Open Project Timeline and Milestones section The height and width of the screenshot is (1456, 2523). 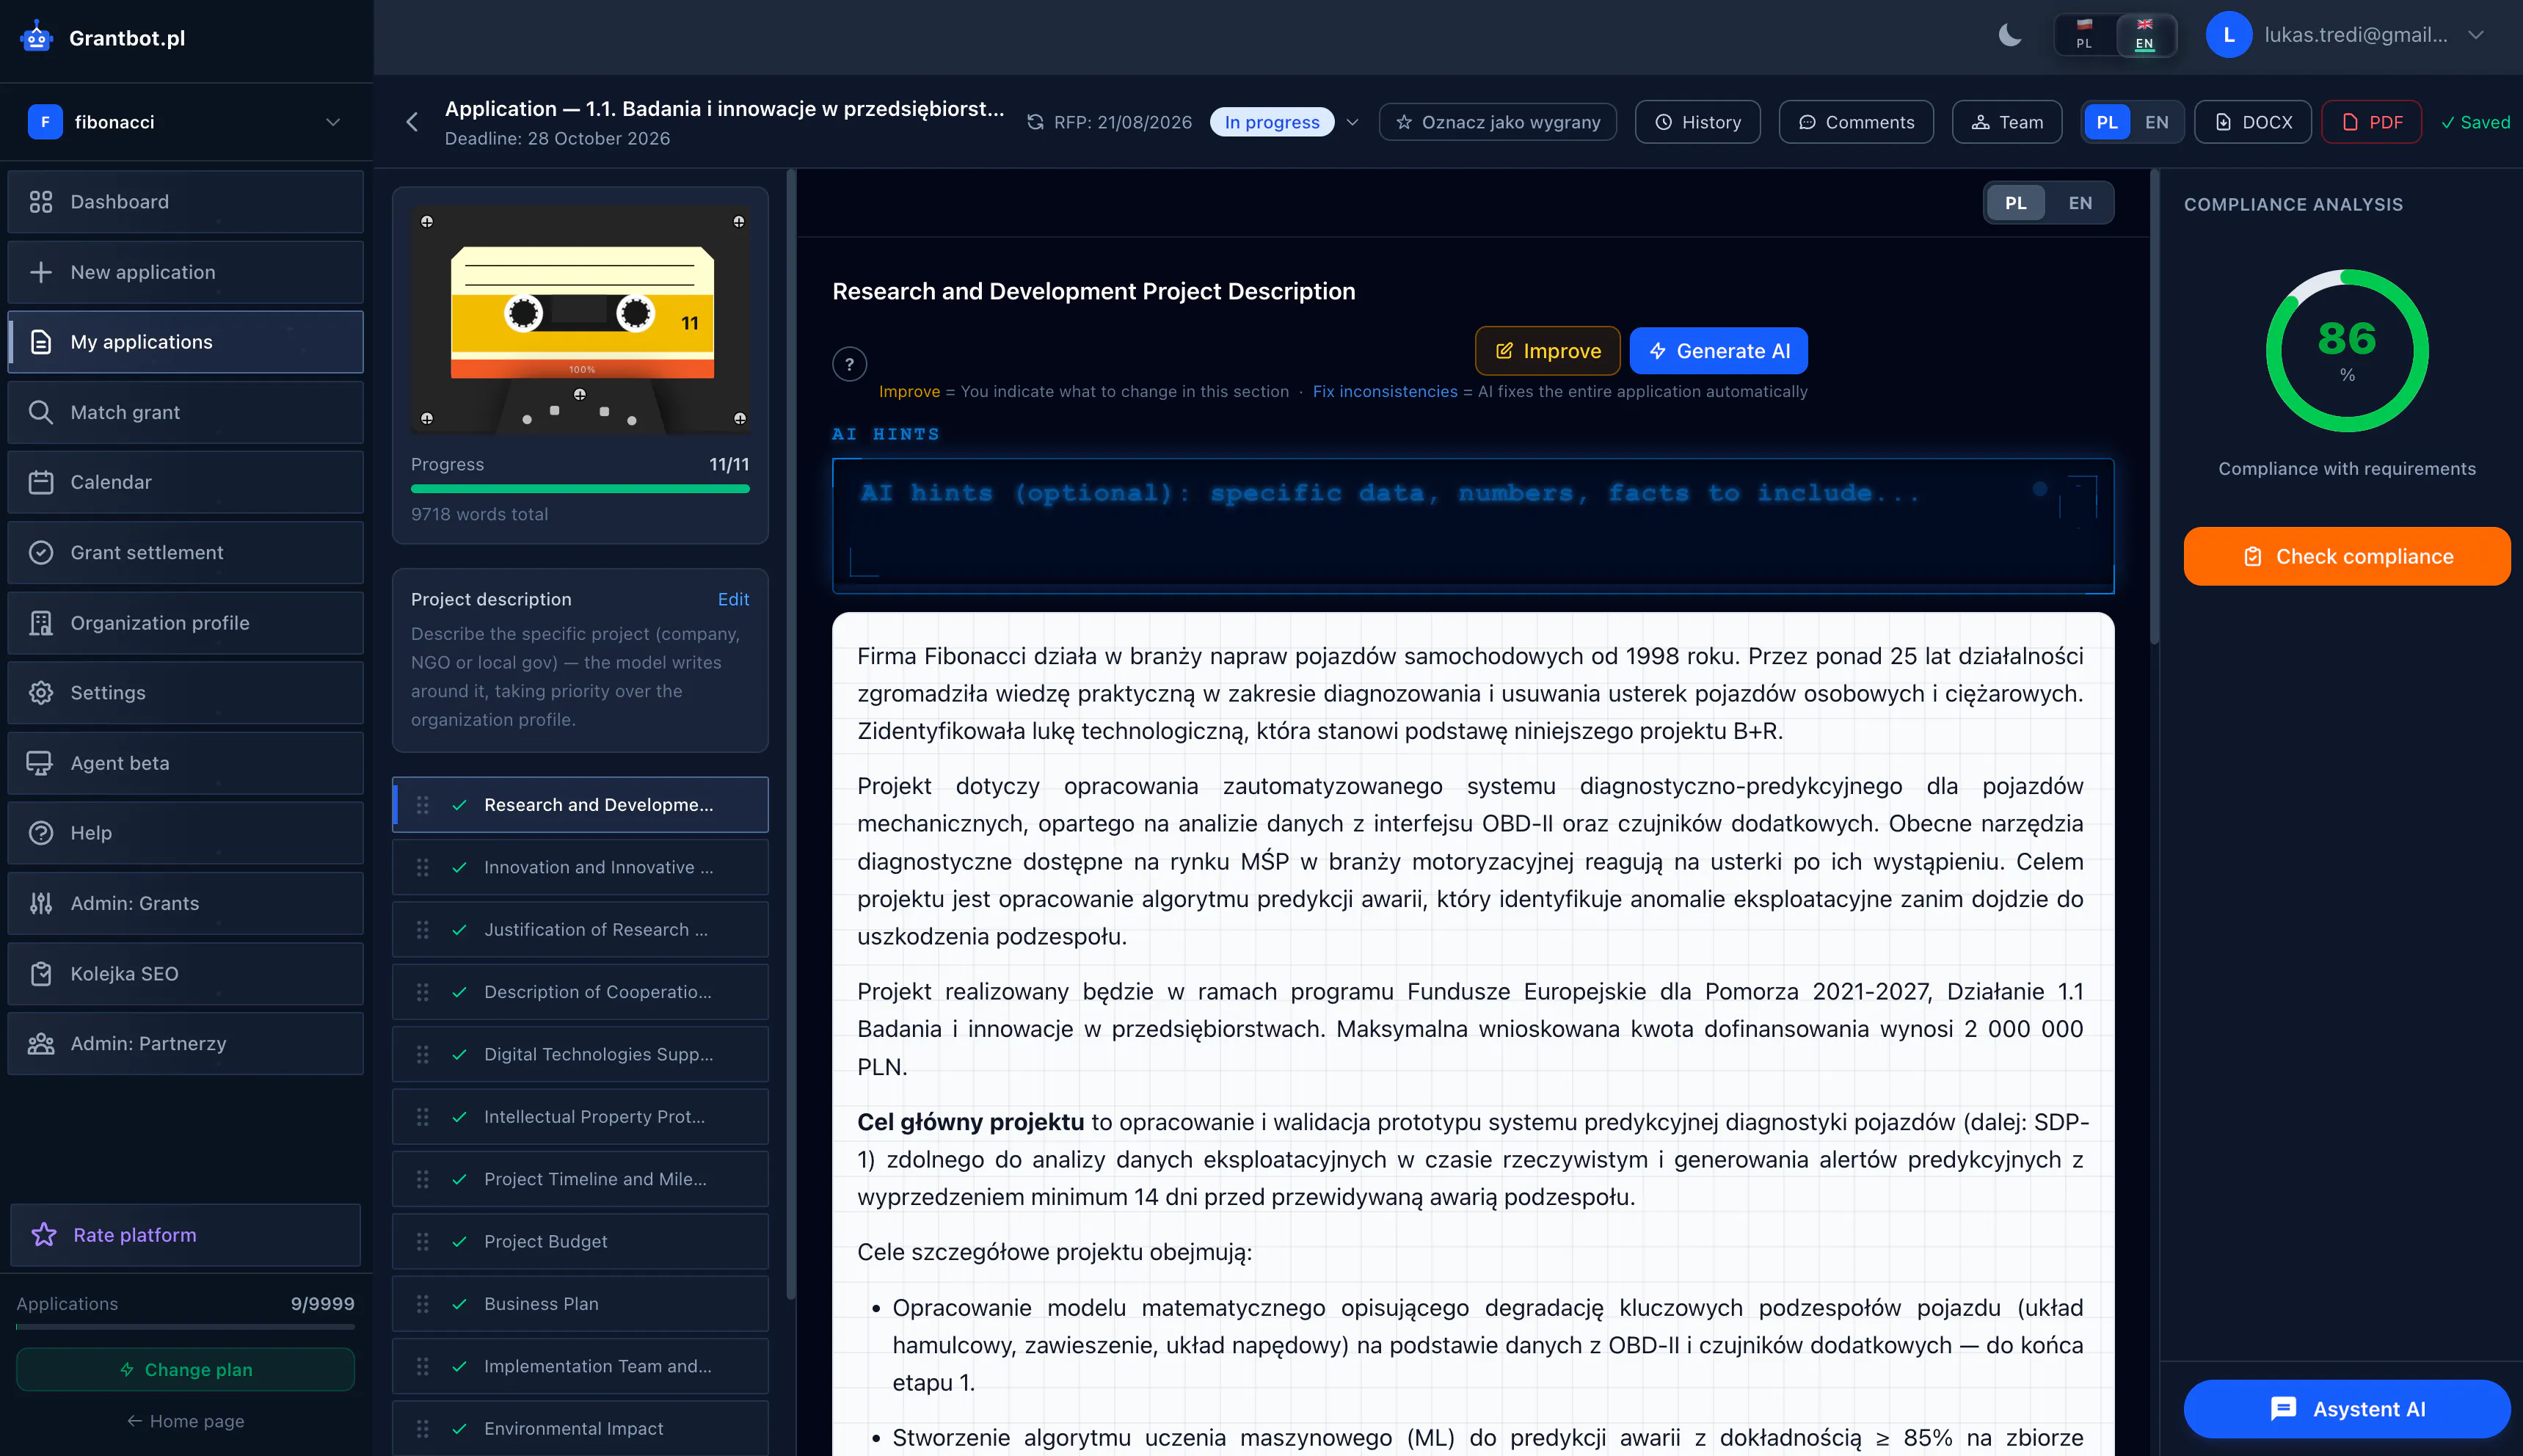[580, 1179]
